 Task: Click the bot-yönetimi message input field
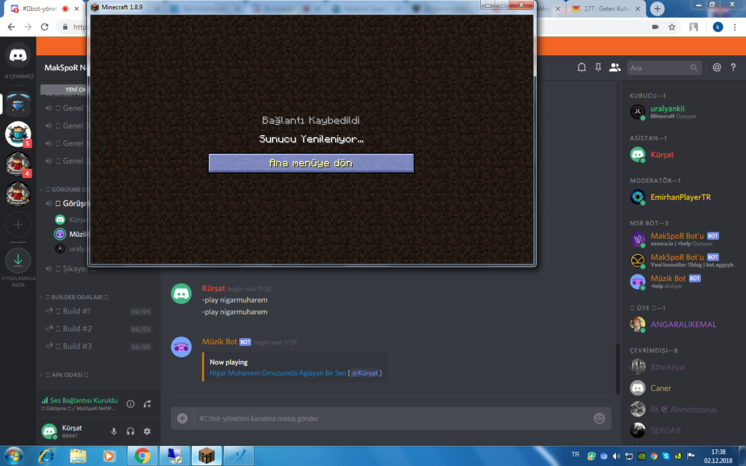pos(393,418)
